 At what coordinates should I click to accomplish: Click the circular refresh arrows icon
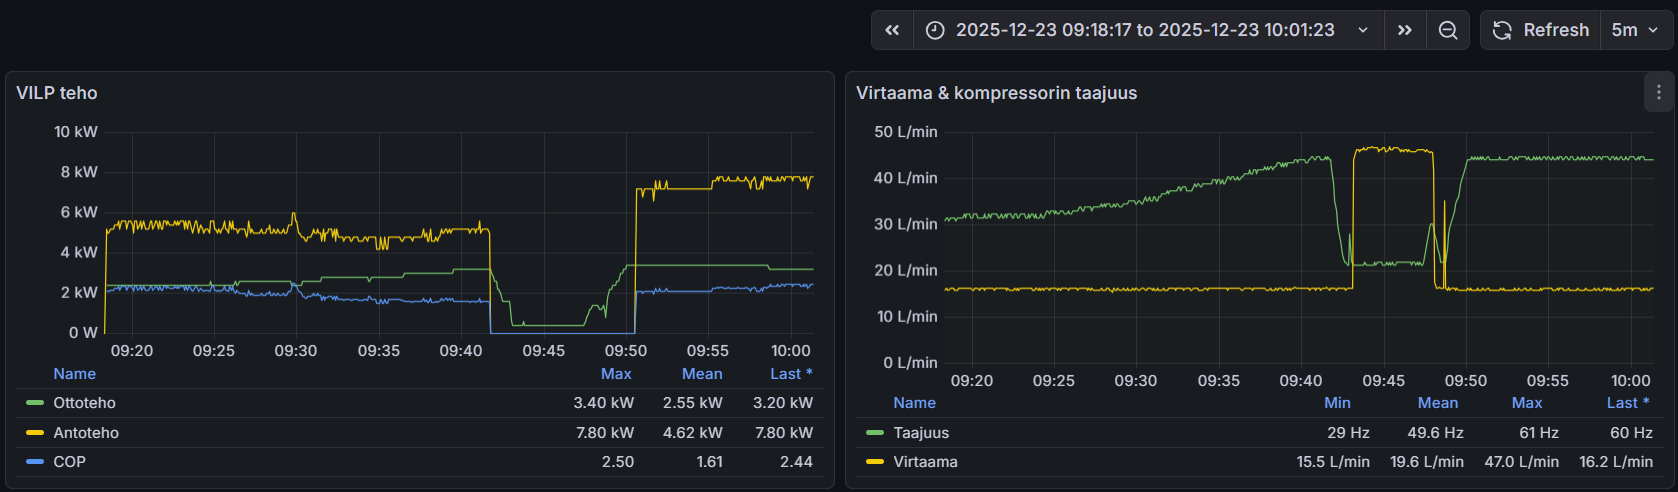pos(1502,30)
